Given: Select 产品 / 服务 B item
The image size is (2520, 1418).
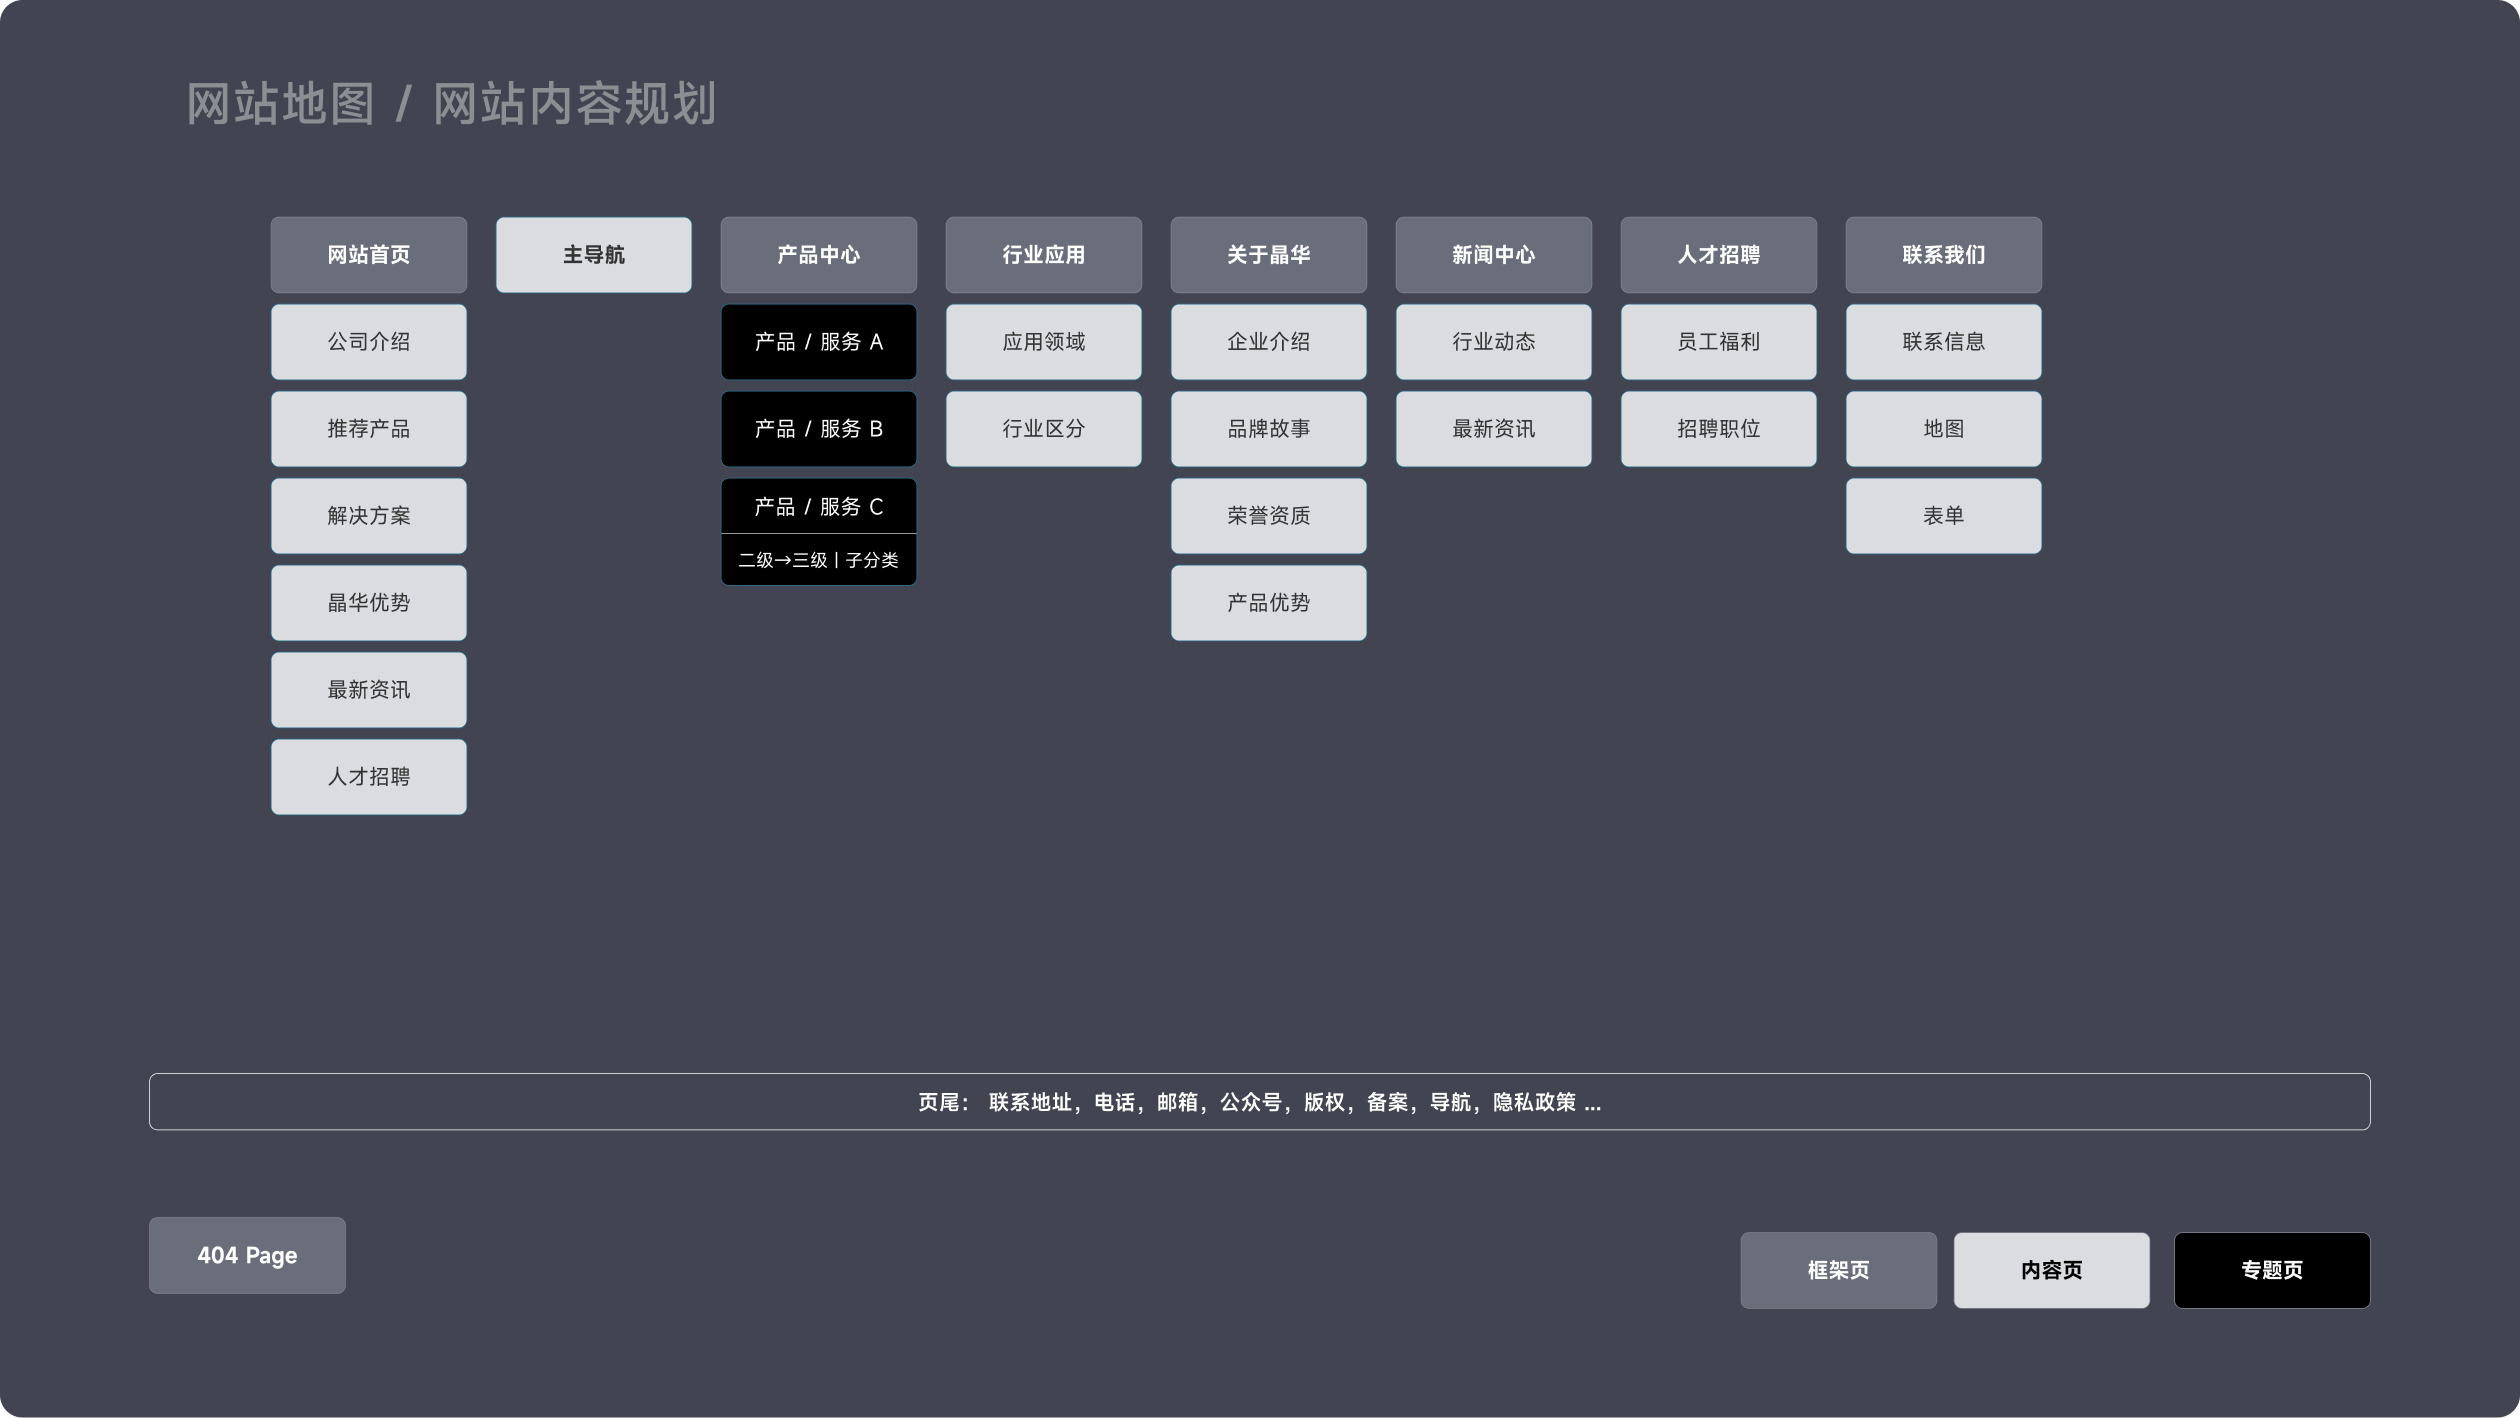Looking at the screenshot, I should click(x=818, y=429).
